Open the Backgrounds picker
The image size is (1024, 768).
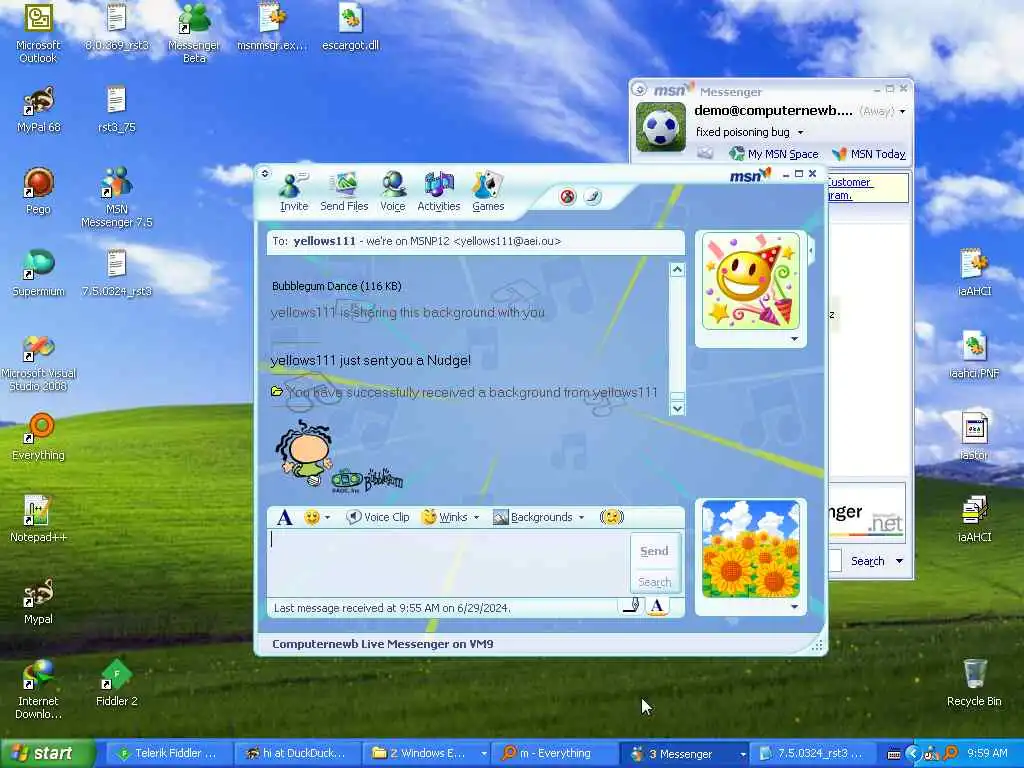pyautogui.click(x=533, y=517)
